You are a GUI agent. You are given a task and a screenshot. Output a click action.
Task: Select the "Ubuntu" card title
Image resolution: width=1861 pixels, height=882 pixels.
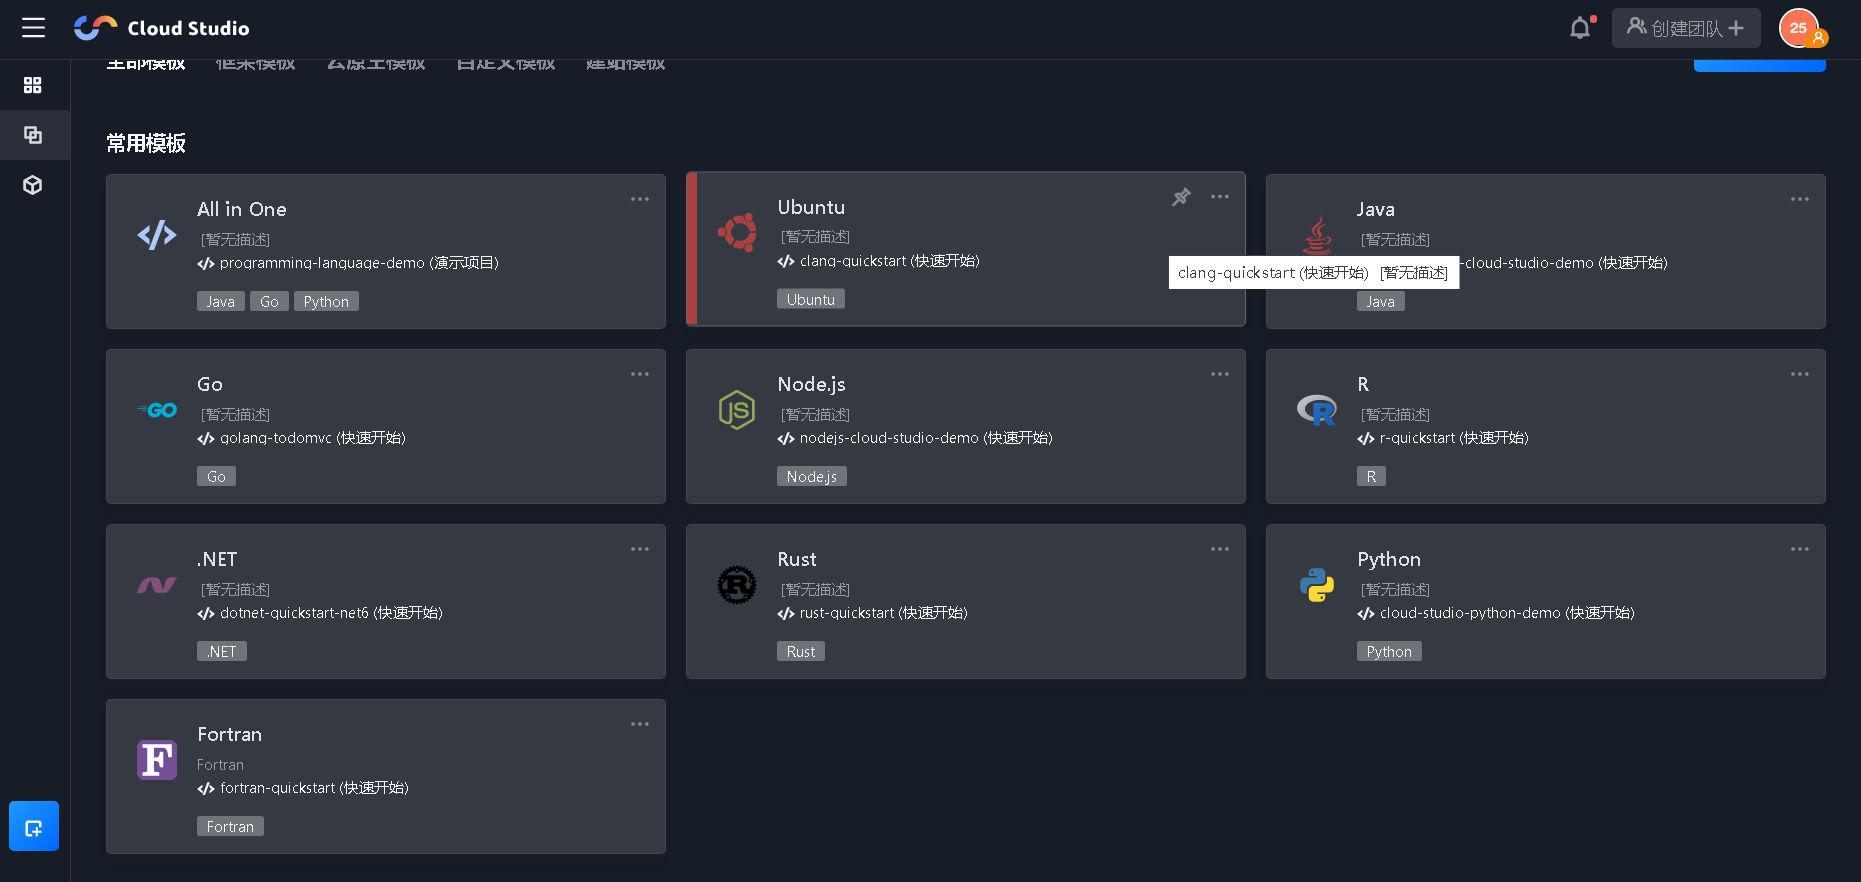pyautogui.click(x=811, y=207)
